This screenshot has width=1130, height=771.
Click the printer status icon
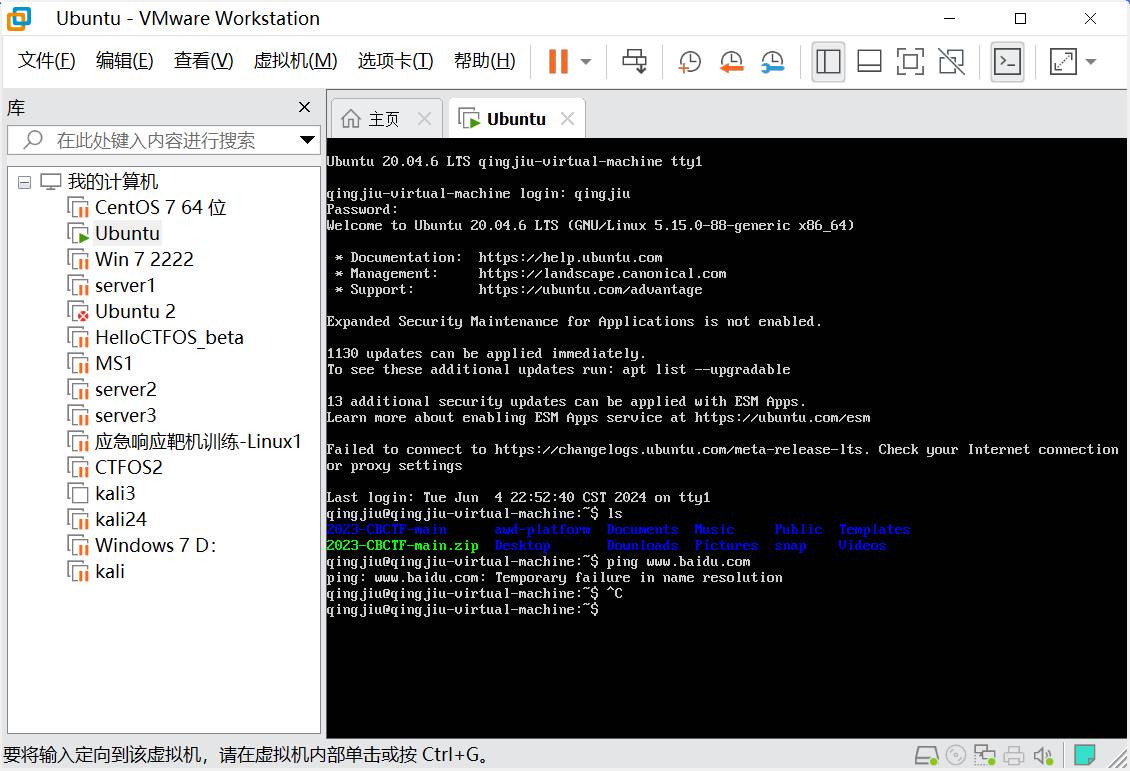[x=1014, y=755]
